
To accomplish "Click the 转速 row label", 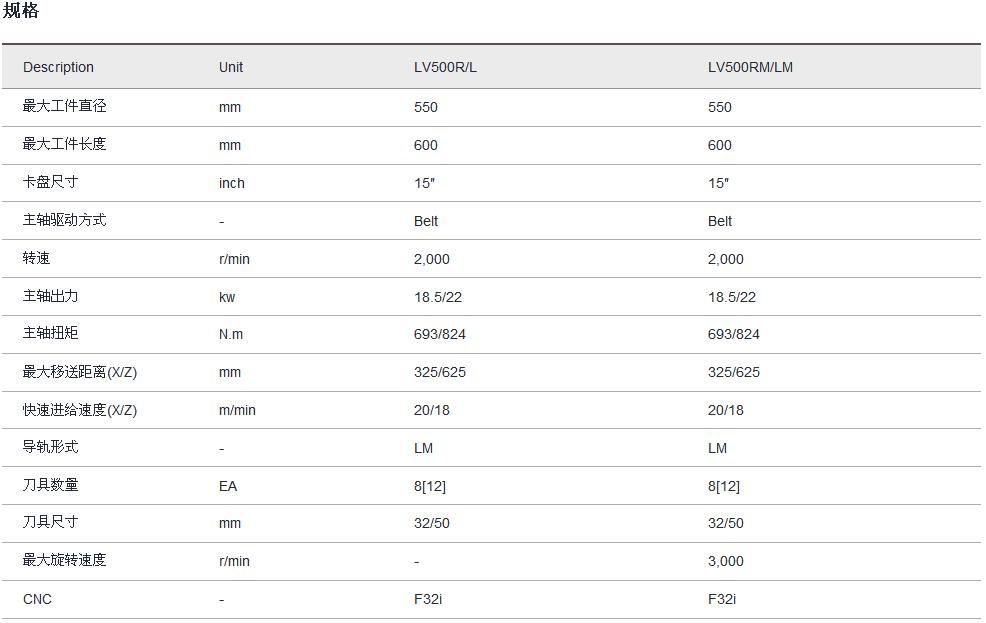I will 36,258.
